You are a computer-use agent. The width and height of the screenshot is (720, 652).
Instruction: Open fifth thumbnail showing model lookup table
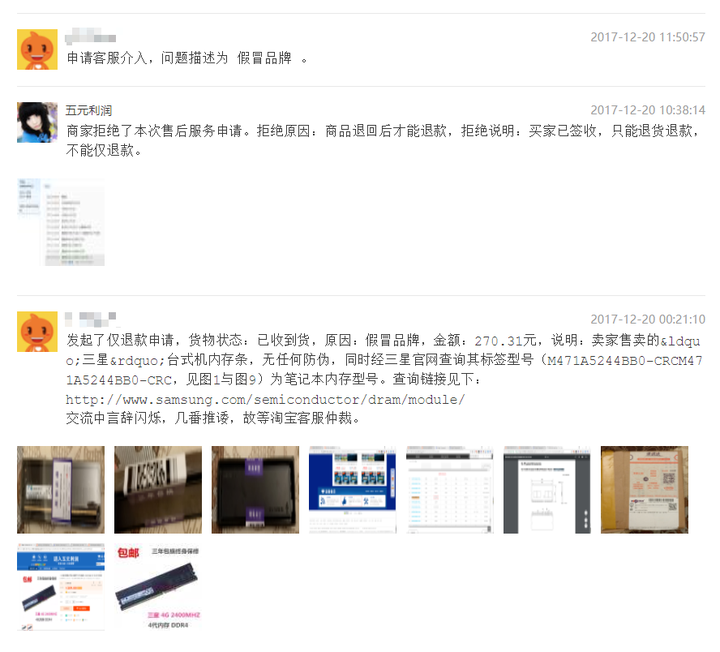coord(450,489)
